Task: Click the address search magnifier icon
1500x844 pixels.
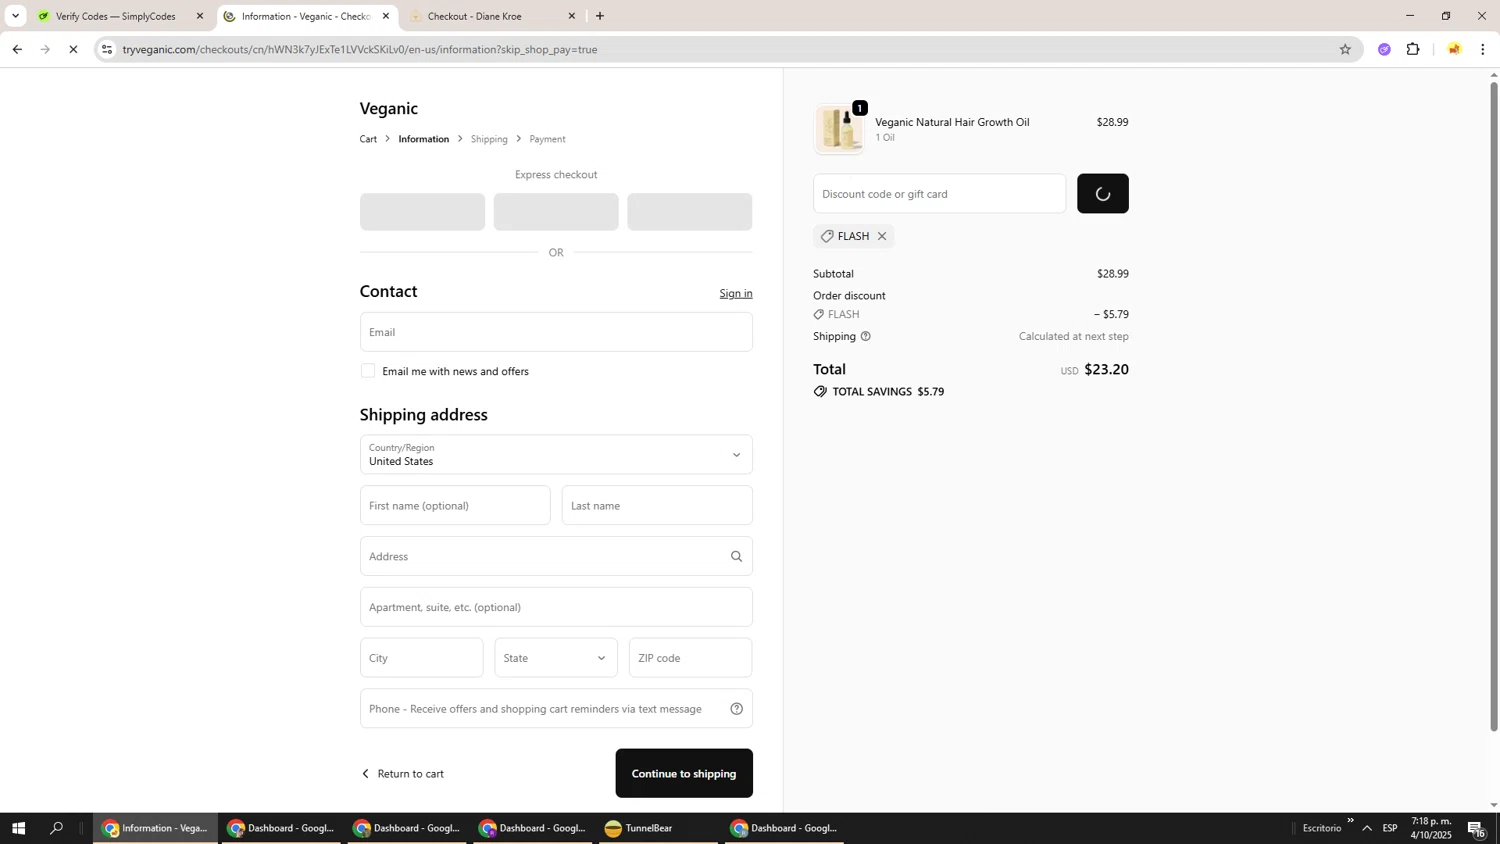Action: pyautogui.click(x=736, y=557)
